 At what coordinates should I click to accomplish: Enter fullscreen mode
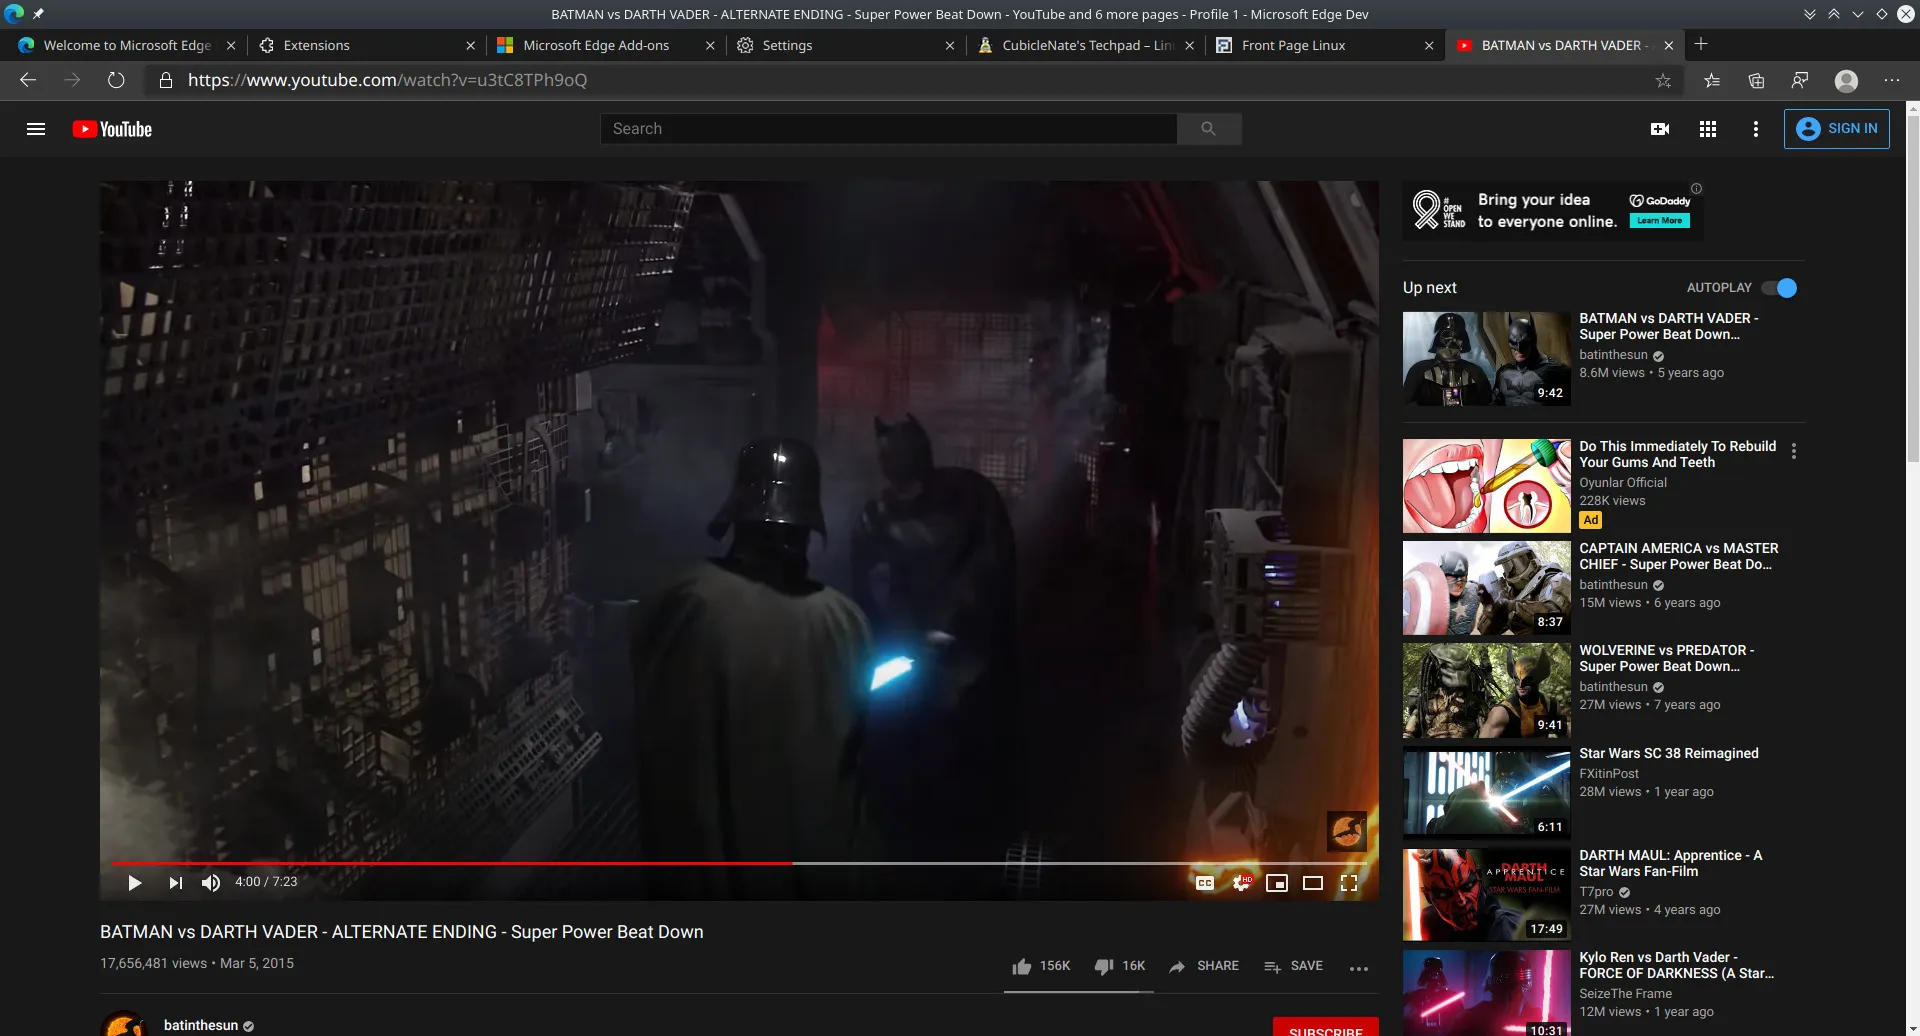(1349, 883)
